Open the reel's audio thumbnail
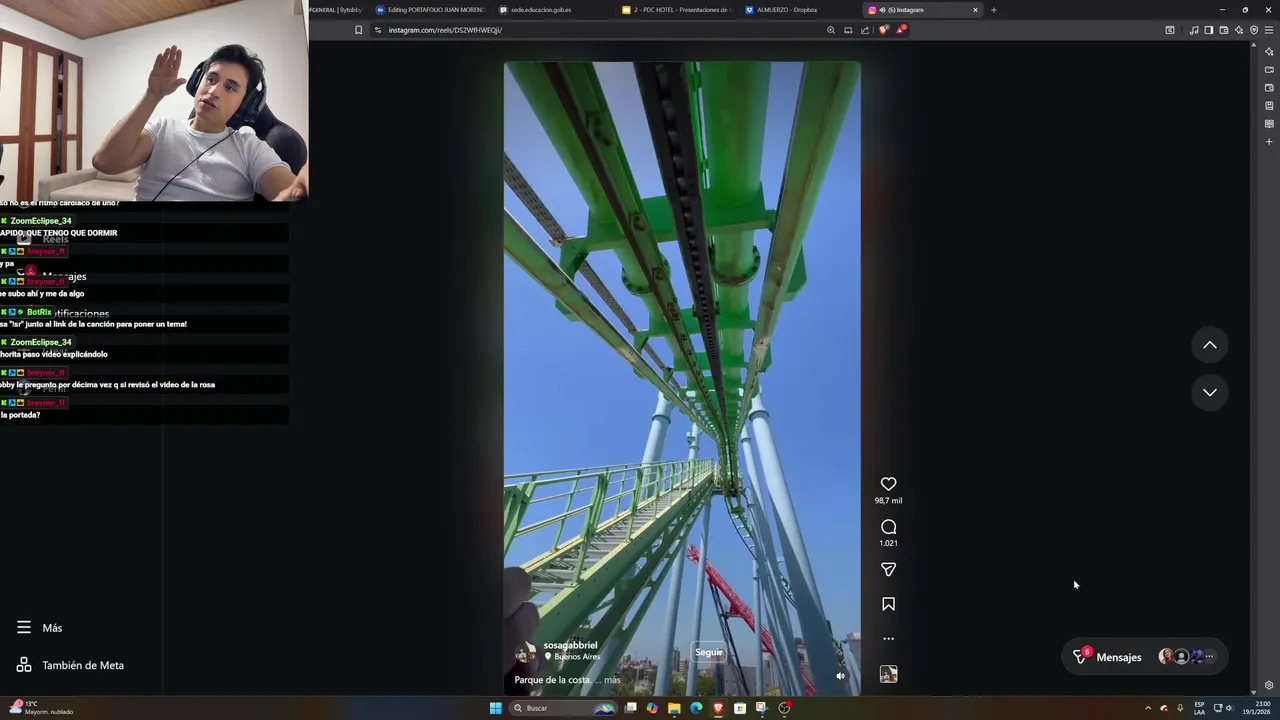Image resolution: width=1280 pixels, height=720 pixels. [888, 674]
